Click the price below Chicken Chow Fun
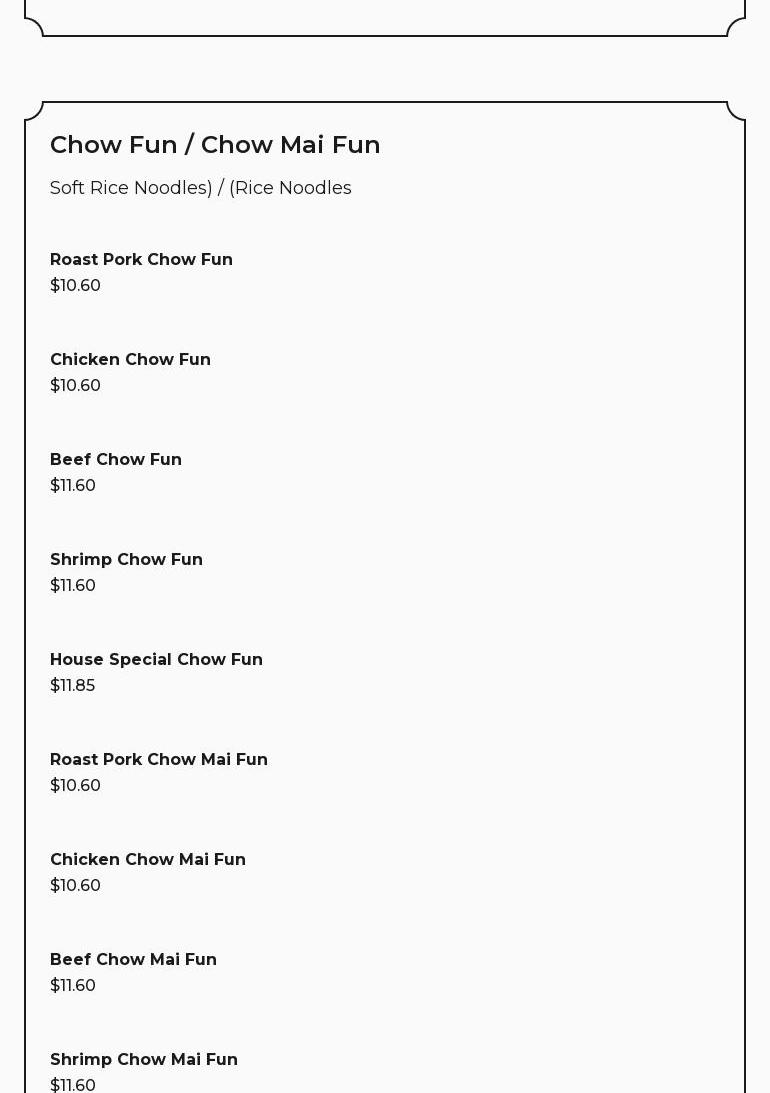Image resolution: width=770 pixels, height=1093 pixels. coord(75,385)
